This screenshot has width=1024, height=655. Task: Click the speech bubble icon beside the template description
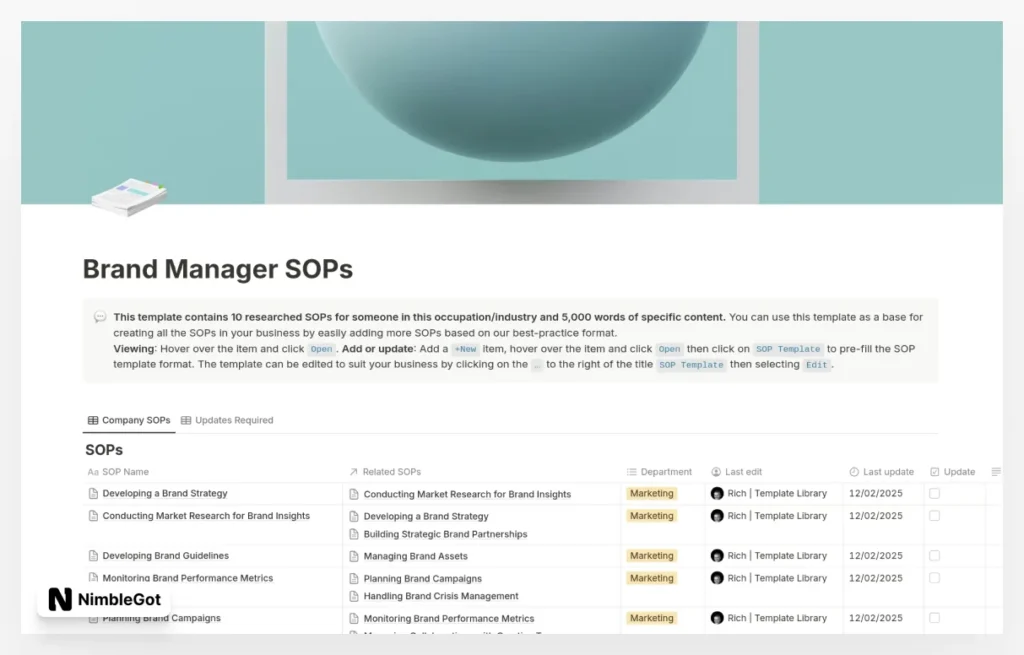[x=100, y=316]
